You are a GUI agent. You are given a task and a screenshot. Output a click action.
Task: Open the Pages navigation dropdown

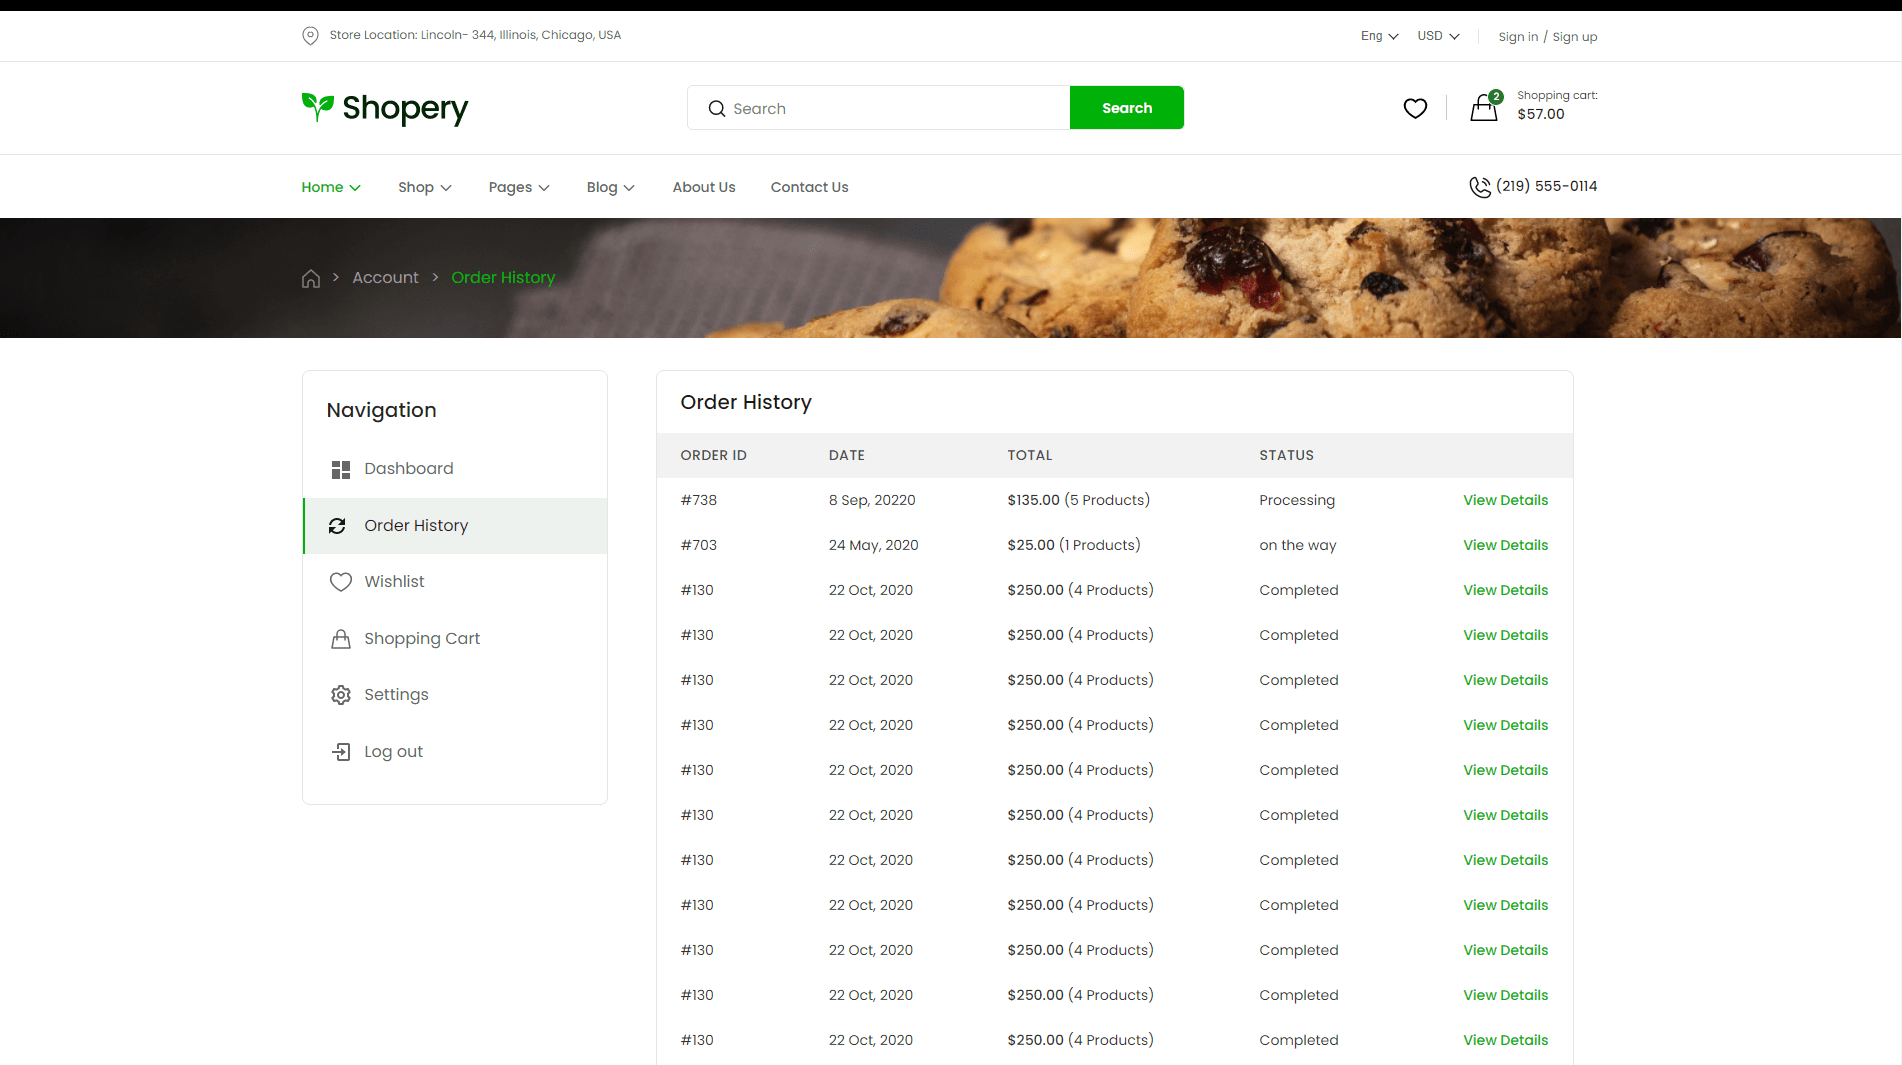pos(518,187)
